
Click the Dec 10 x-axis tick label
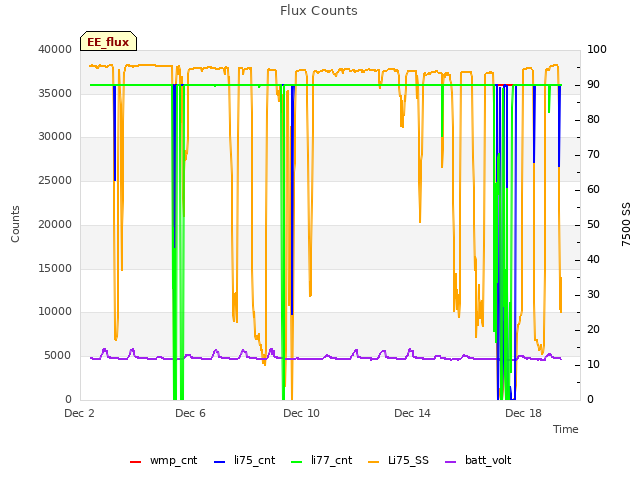pos(301,413)
